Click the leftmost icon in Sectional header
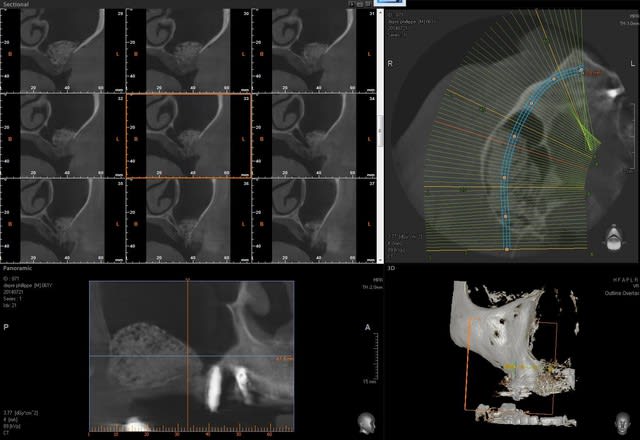The image size is (640, 440). pos(352,4)
